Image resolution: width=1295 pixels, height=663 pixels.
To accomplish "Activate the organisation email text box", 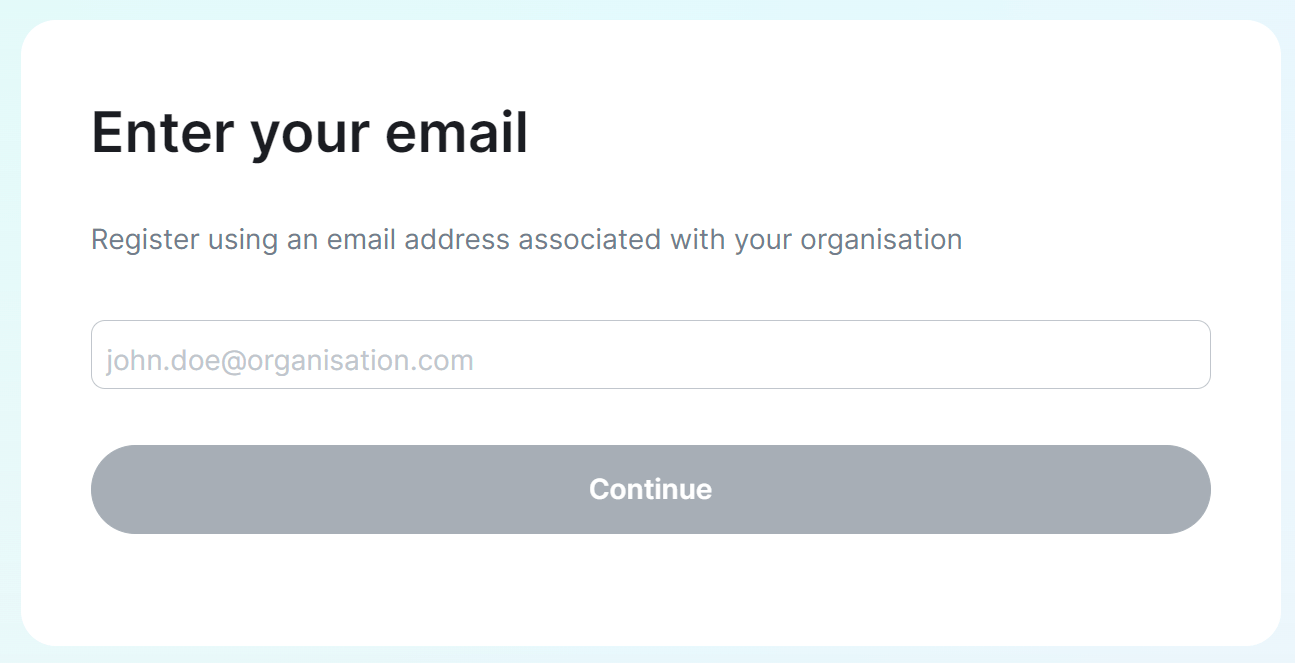I will tap(650, 354).
